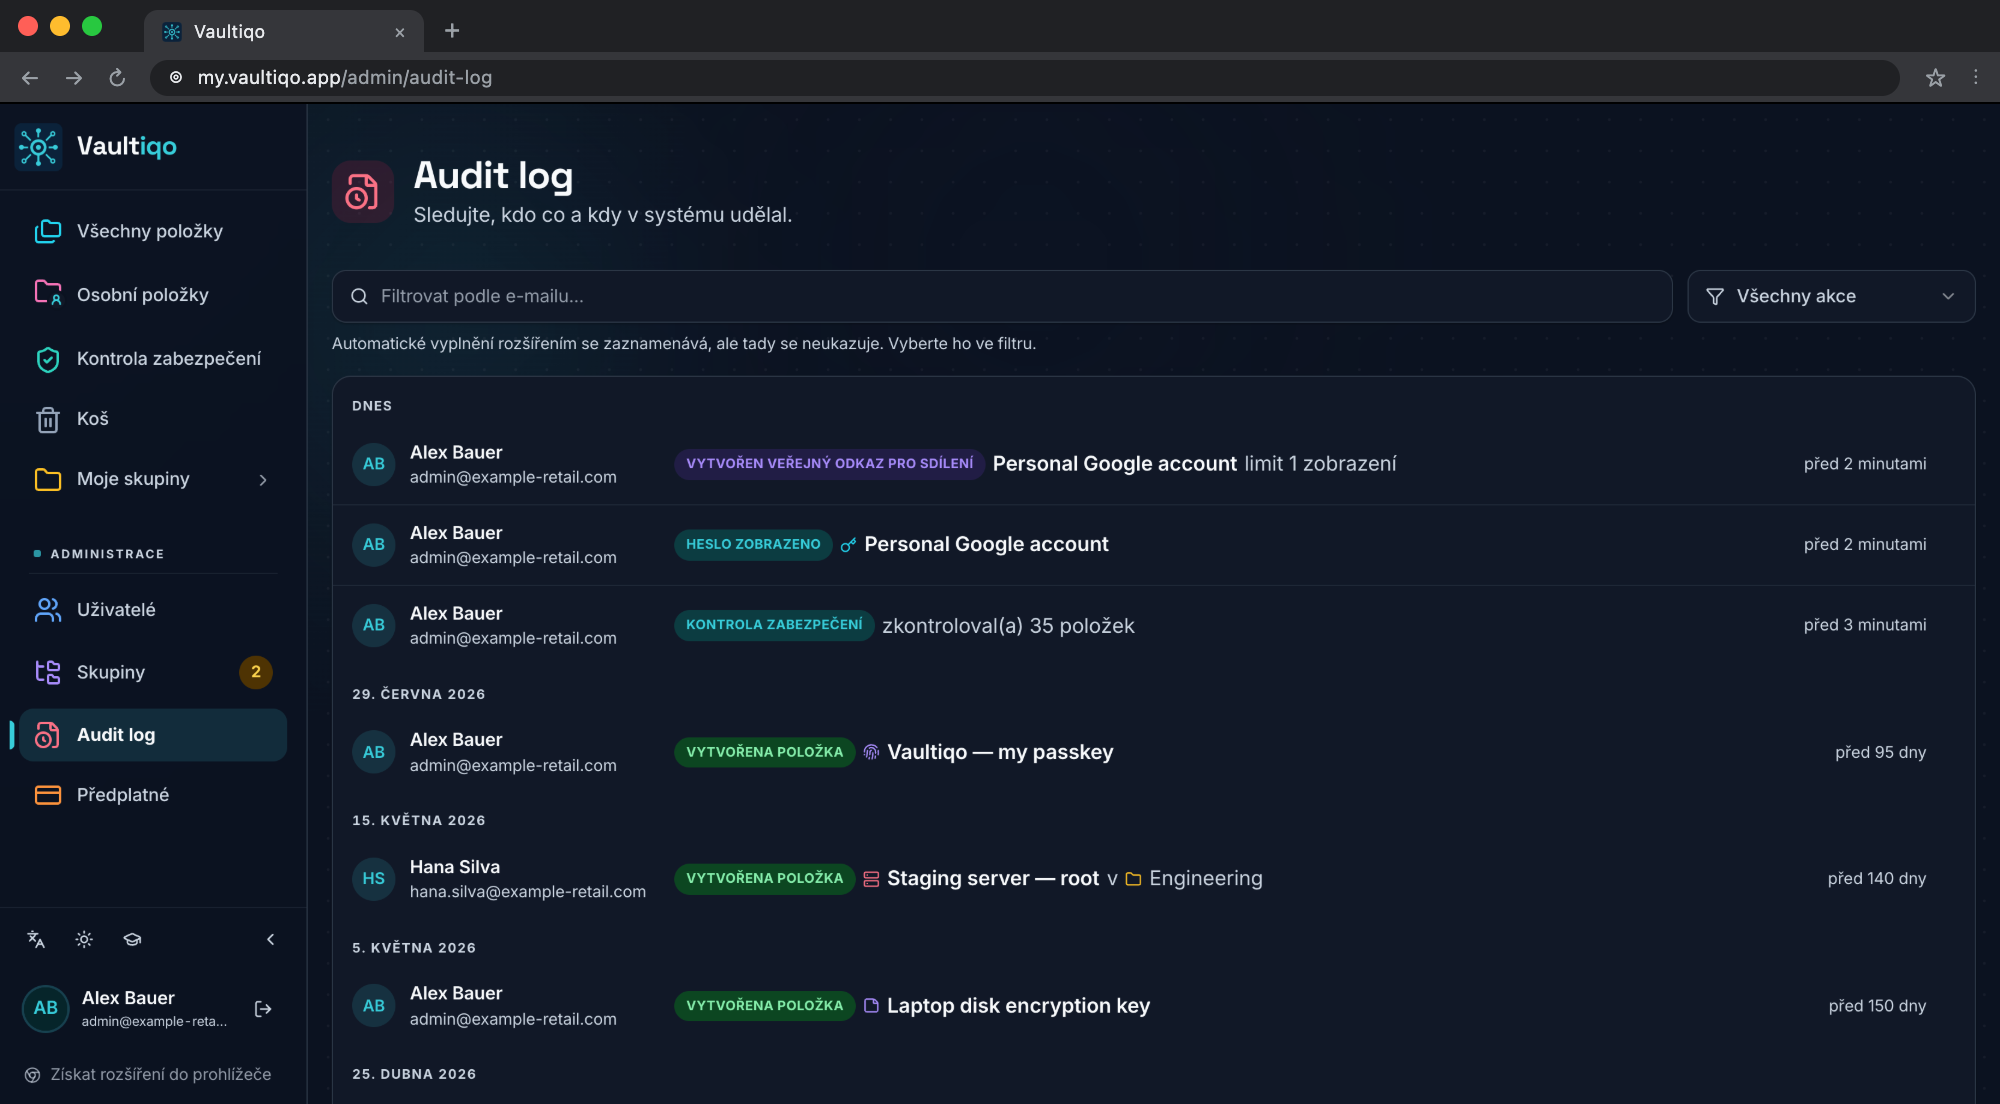Click Získat rozšíření do prohlížeče link
The width and height of the screenshot is (2000, 1104).
tap(148, 1074)
